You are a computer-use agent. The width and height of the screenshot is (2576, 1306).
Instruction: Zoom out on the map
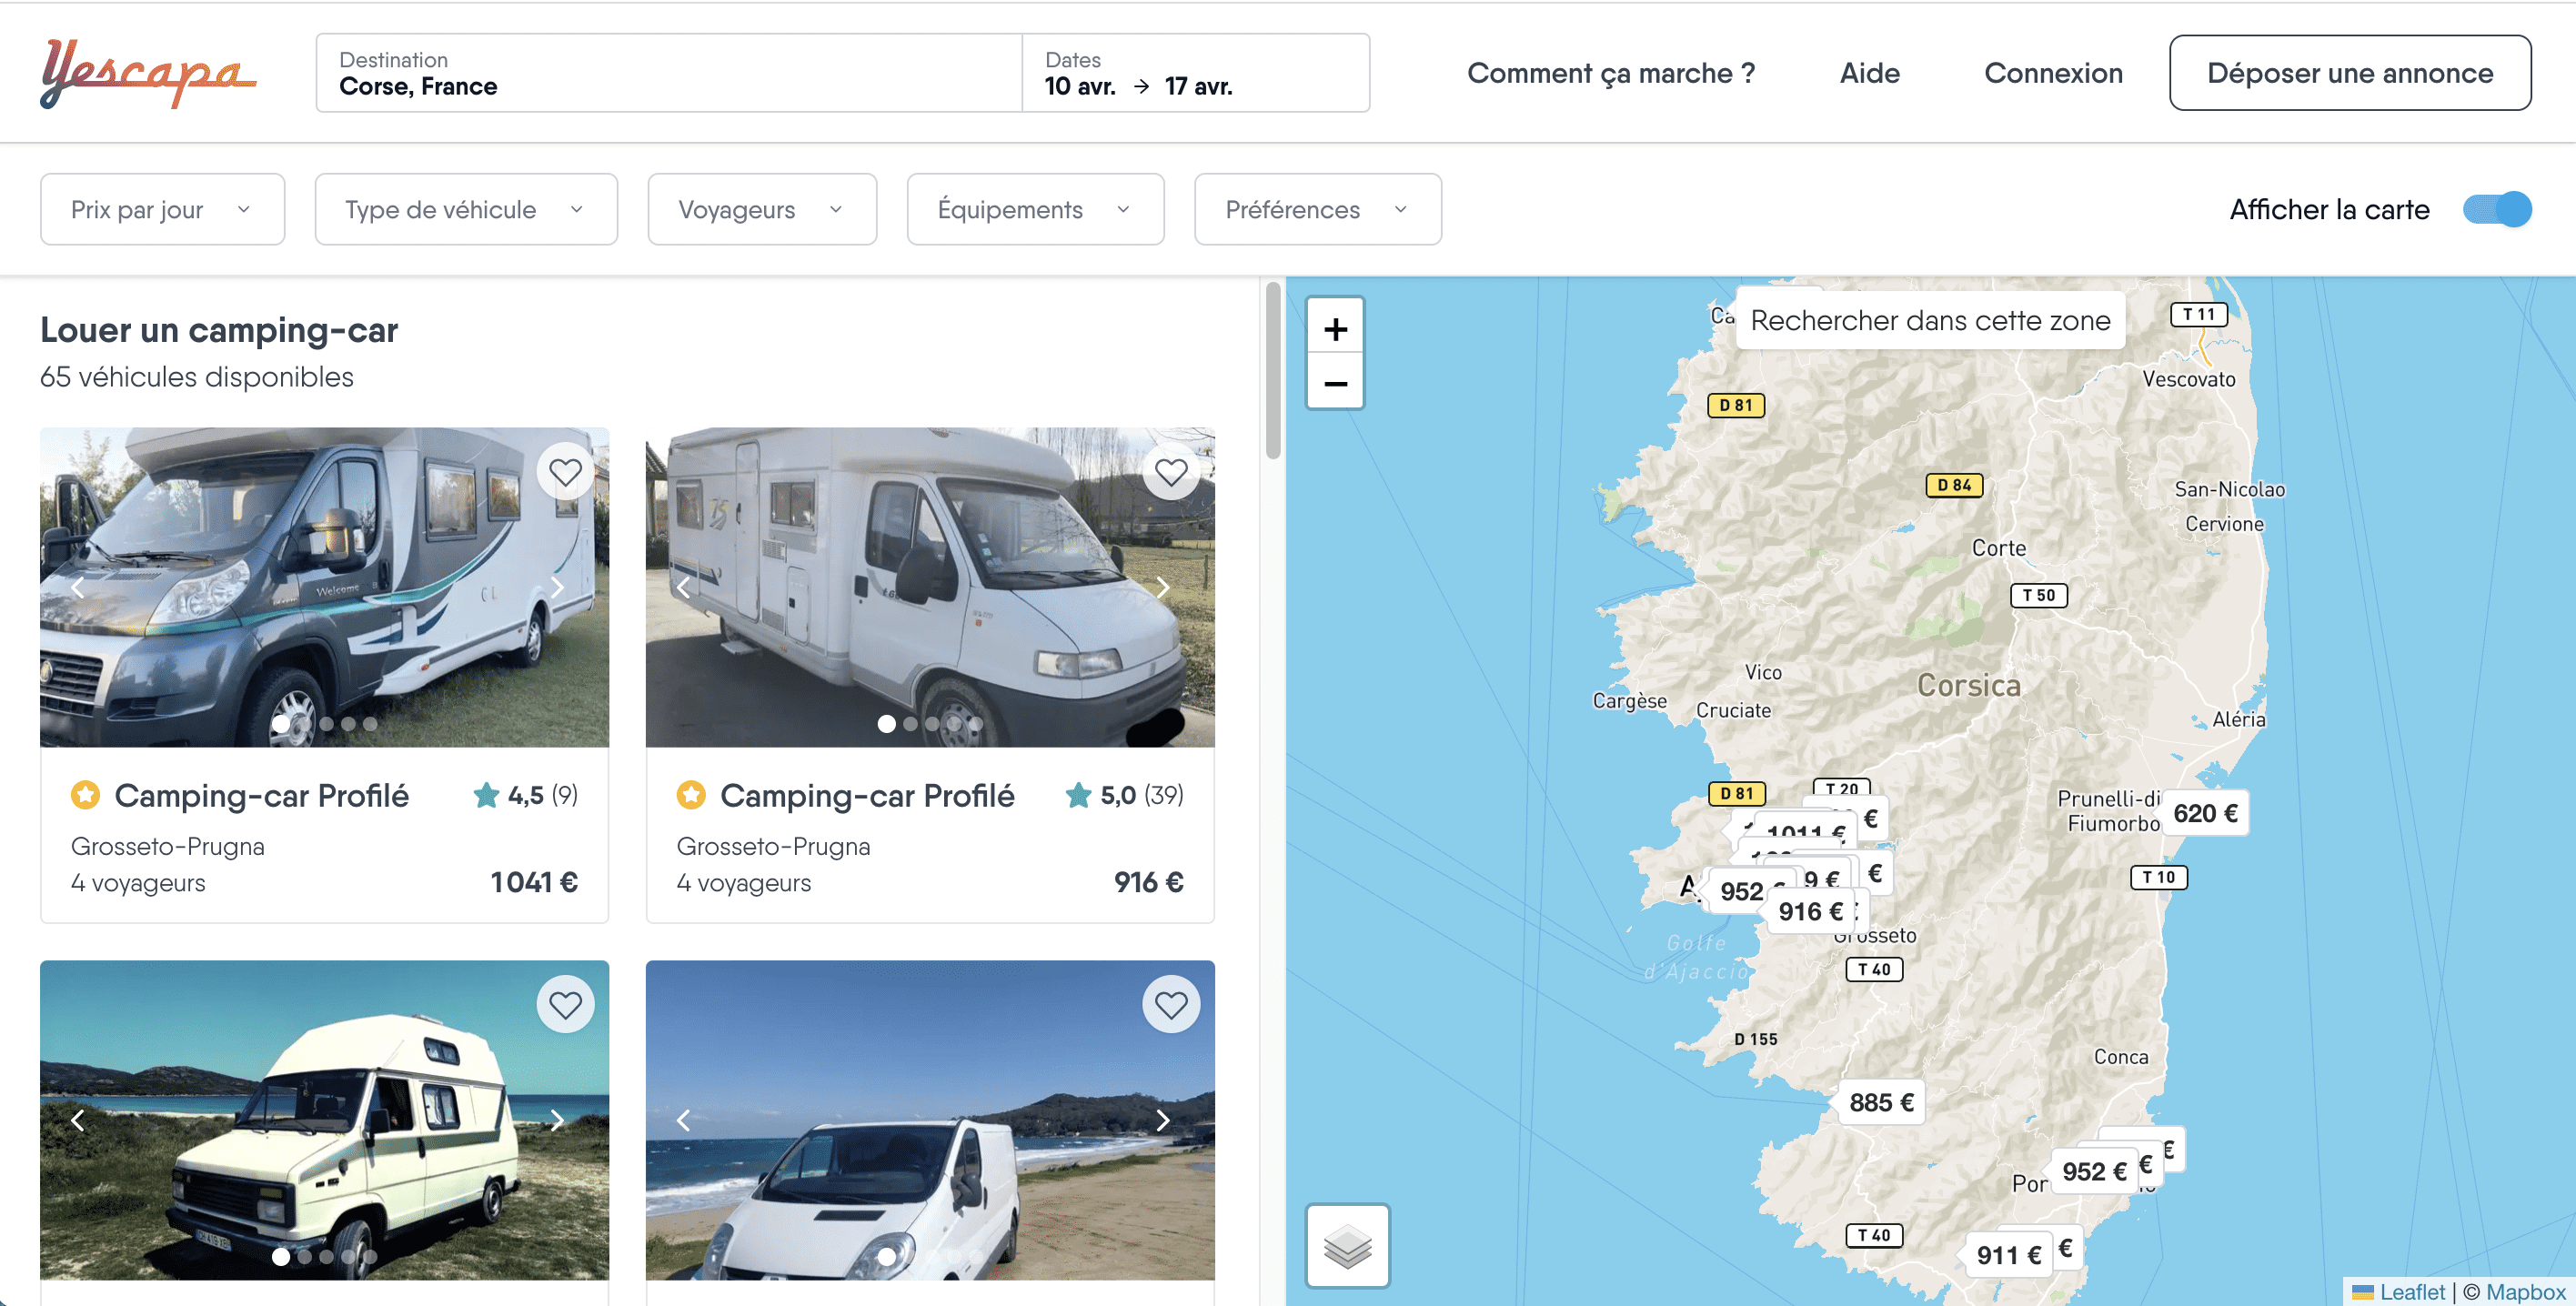1335,383
